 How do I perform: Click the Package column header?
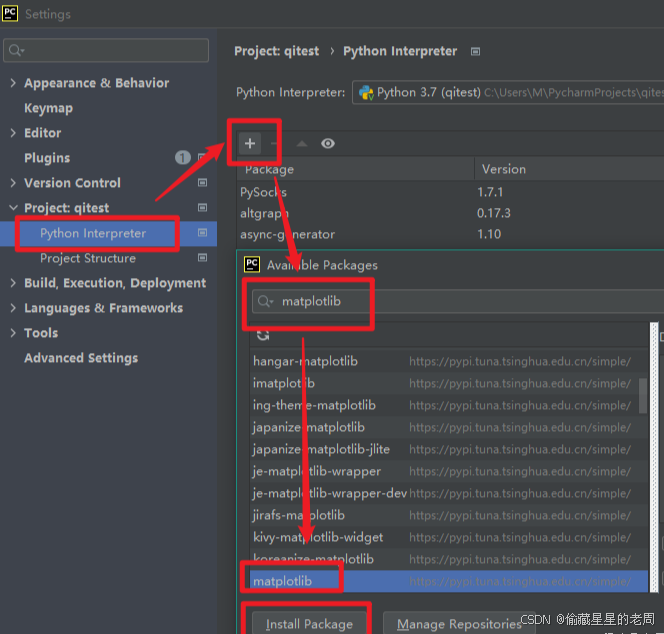[x=355, y=169]
